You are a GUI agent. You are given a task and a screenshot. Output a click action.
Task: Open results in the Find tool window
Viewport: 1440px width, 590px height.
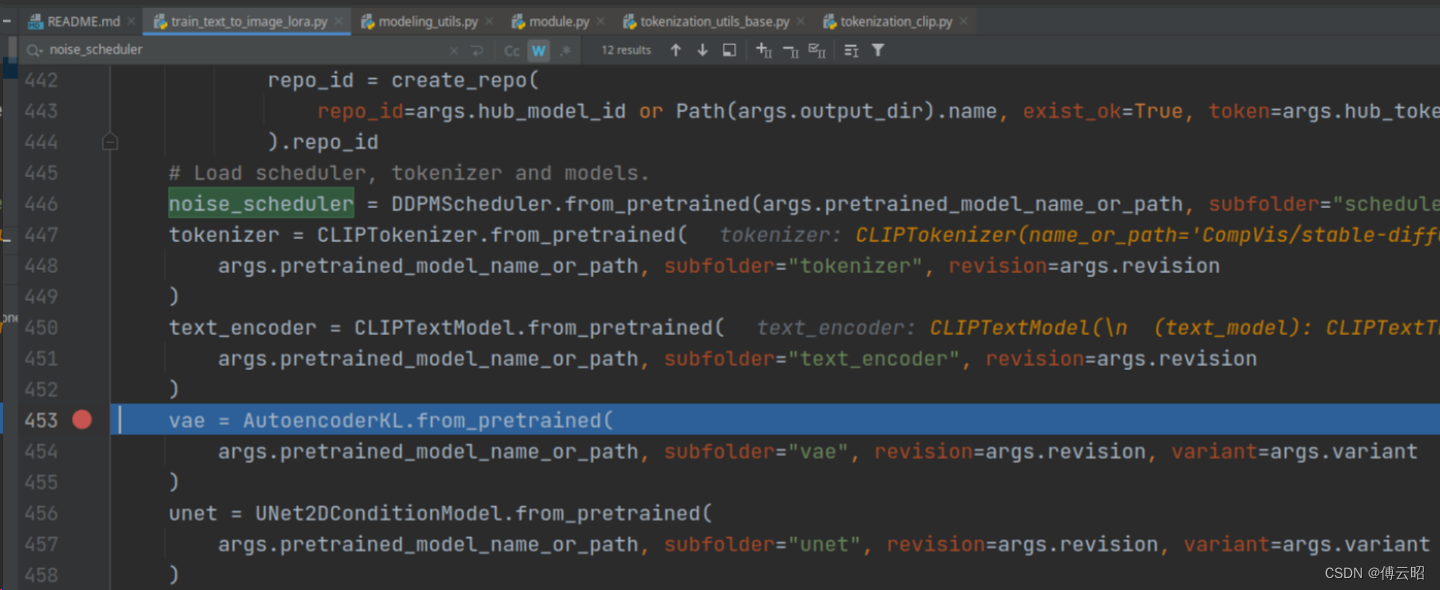(729, 50)
